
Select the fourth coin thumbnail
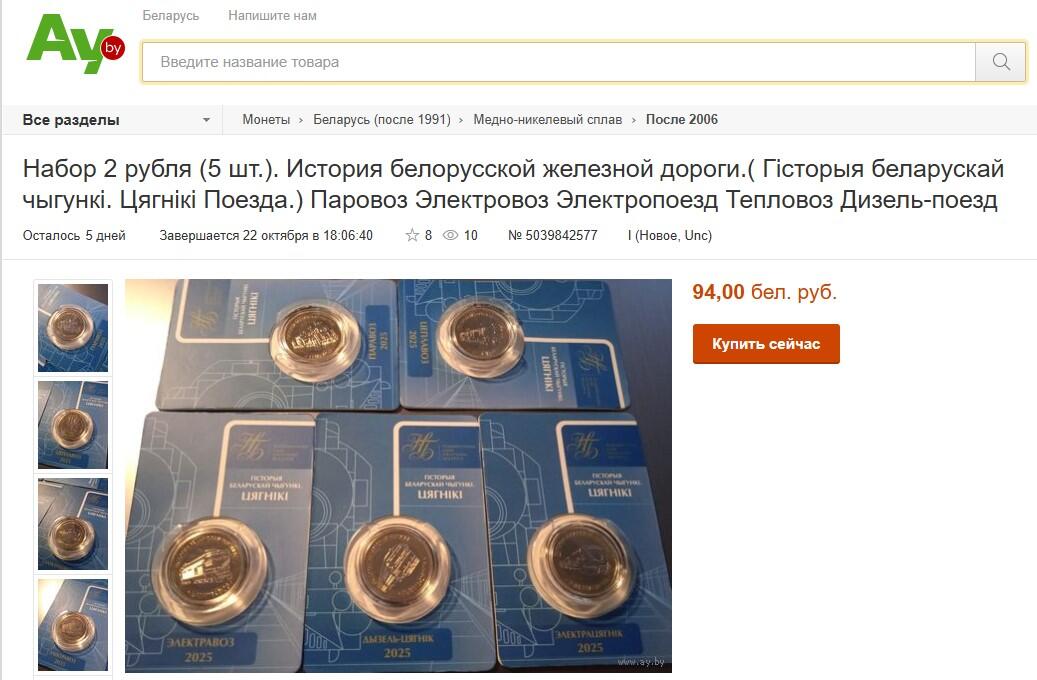[x=73, y=624]
